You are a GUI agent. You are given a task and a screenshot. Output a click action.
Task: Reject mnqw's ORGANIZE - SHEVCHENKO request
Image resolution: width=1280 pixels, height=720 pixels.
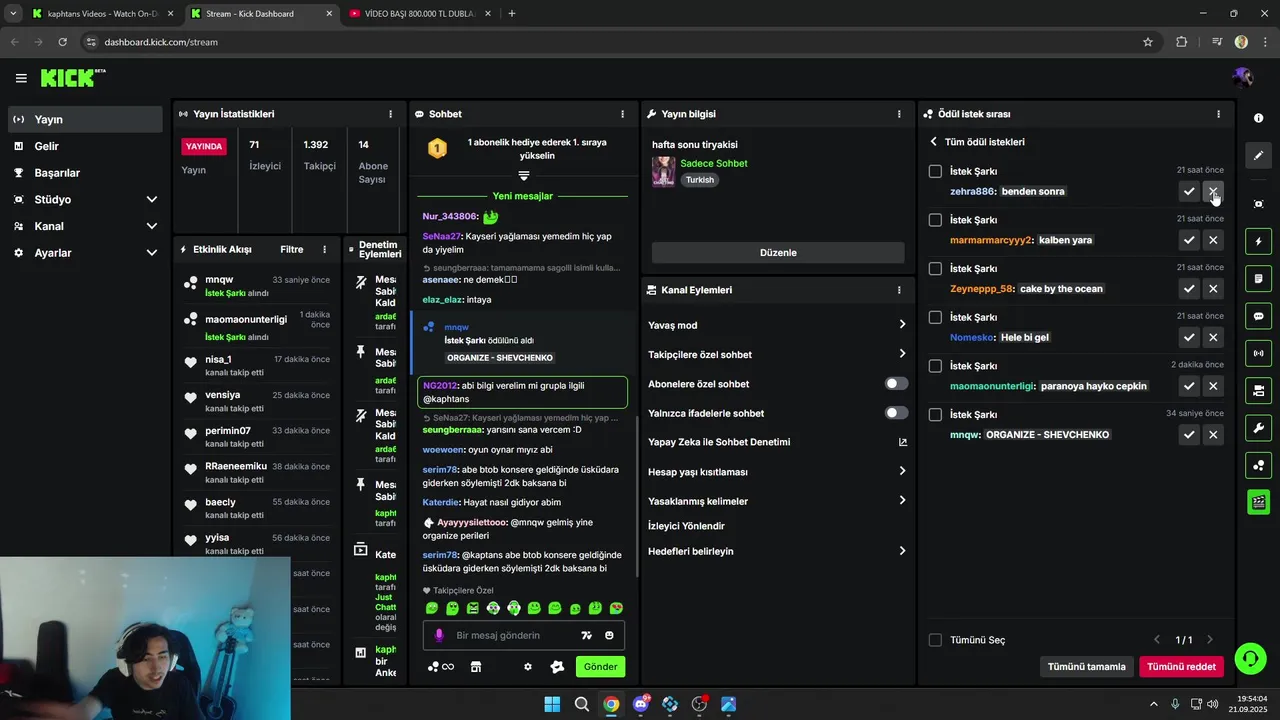pyautogui.click(x=1213, y=435)
